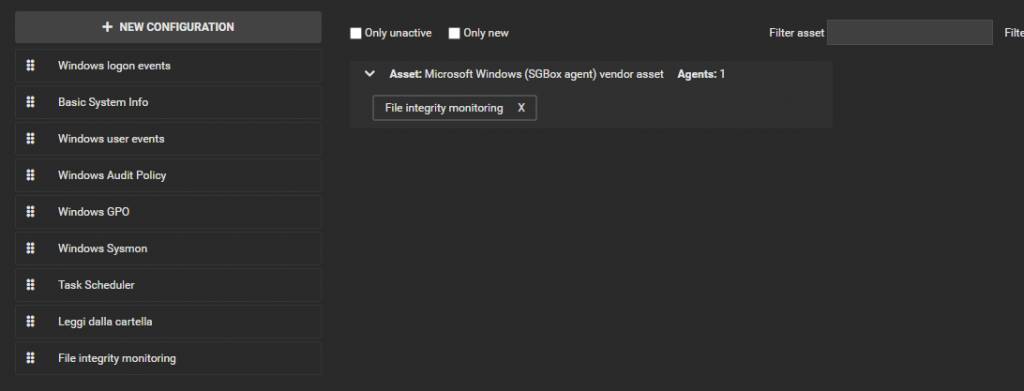Open the Task Scheduler configuration

(168, 285)
